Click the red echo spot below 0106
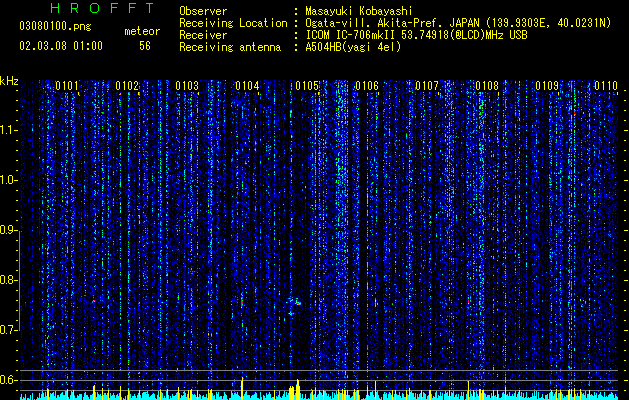Screen dimensions: 629x400 [375, 303]
